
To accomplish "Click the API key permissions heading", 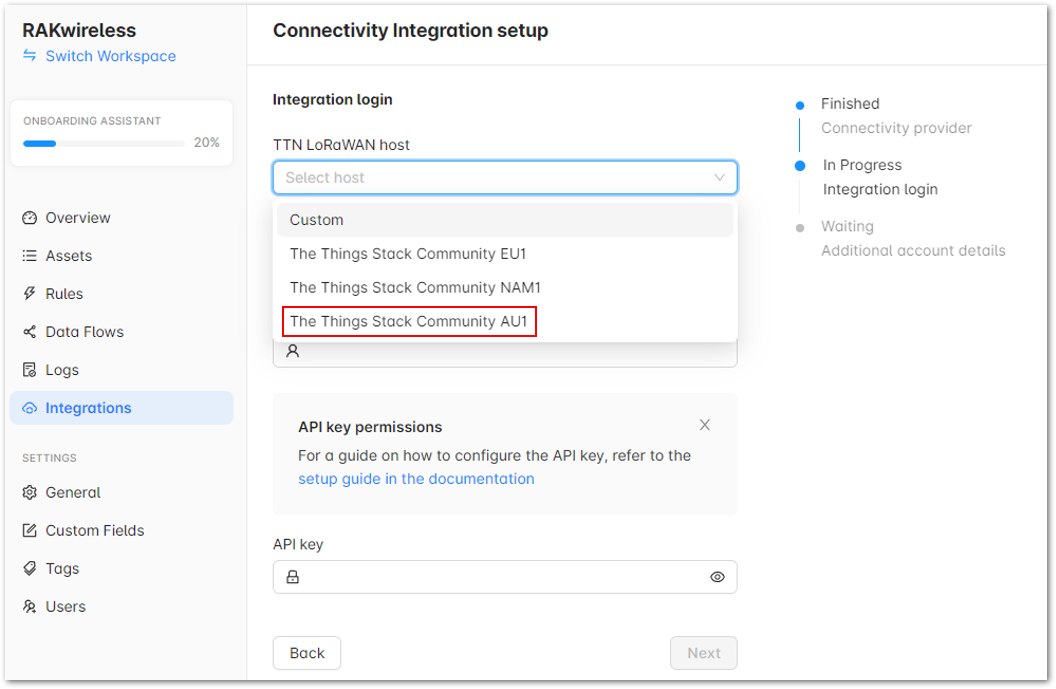I will 370,427.
